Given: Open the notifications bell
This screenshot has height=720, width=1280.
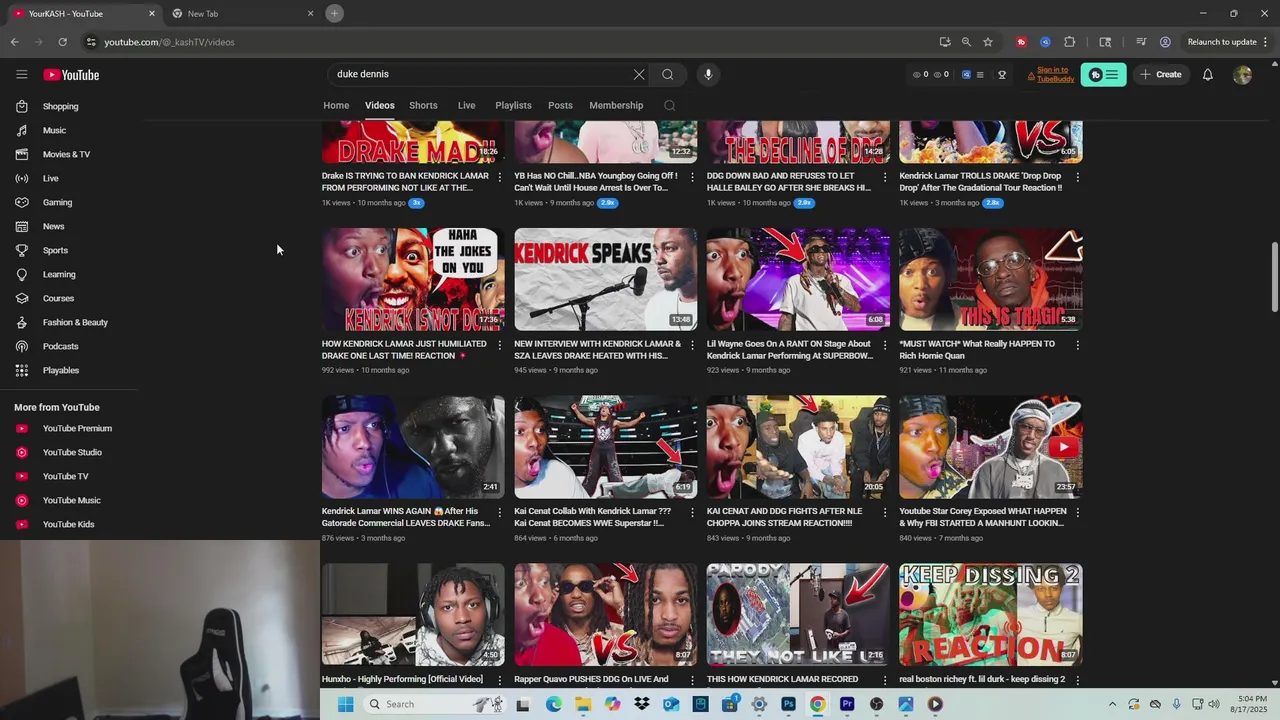Looking at the screenshot, I should 1208,75.
